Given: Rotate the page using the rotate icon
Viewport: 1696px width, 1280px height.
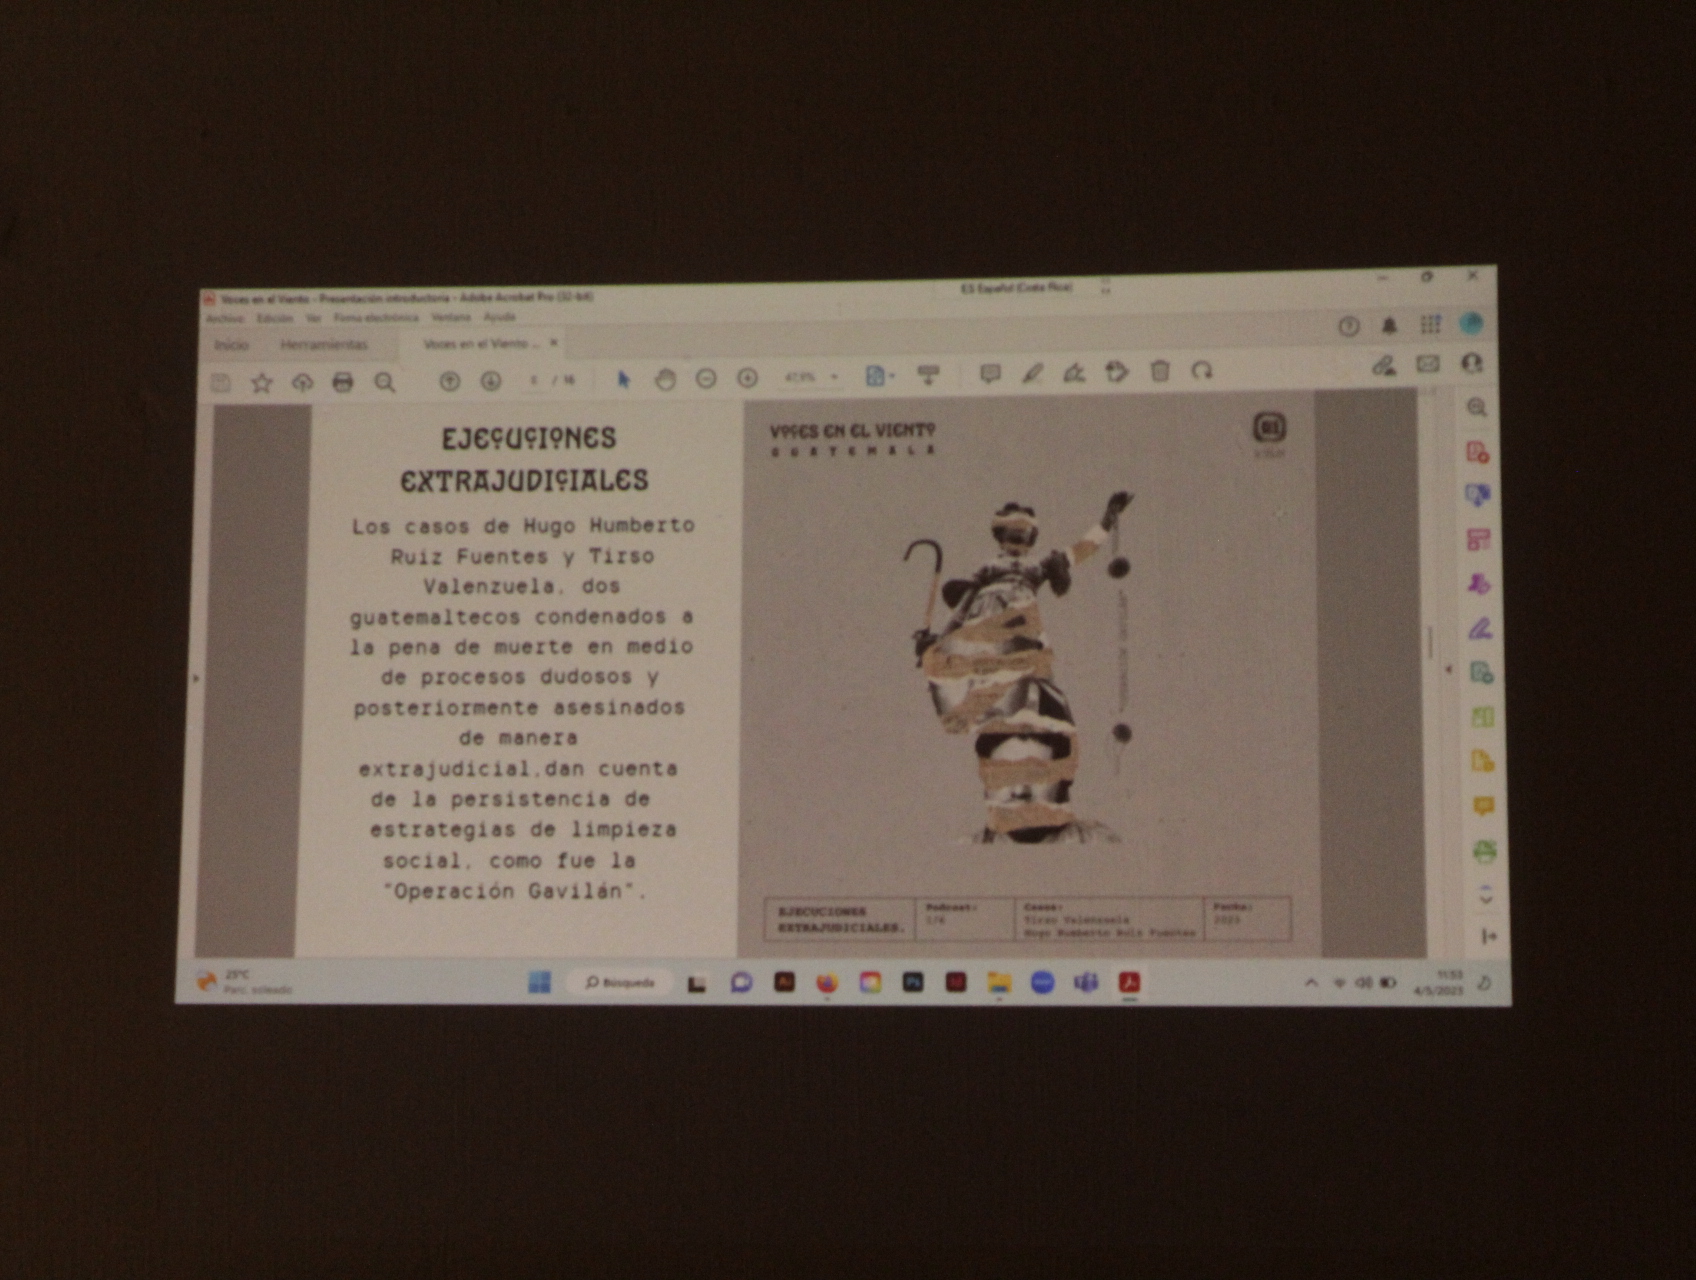Looking at the screenshot, I should click(x=1202, y=371).
